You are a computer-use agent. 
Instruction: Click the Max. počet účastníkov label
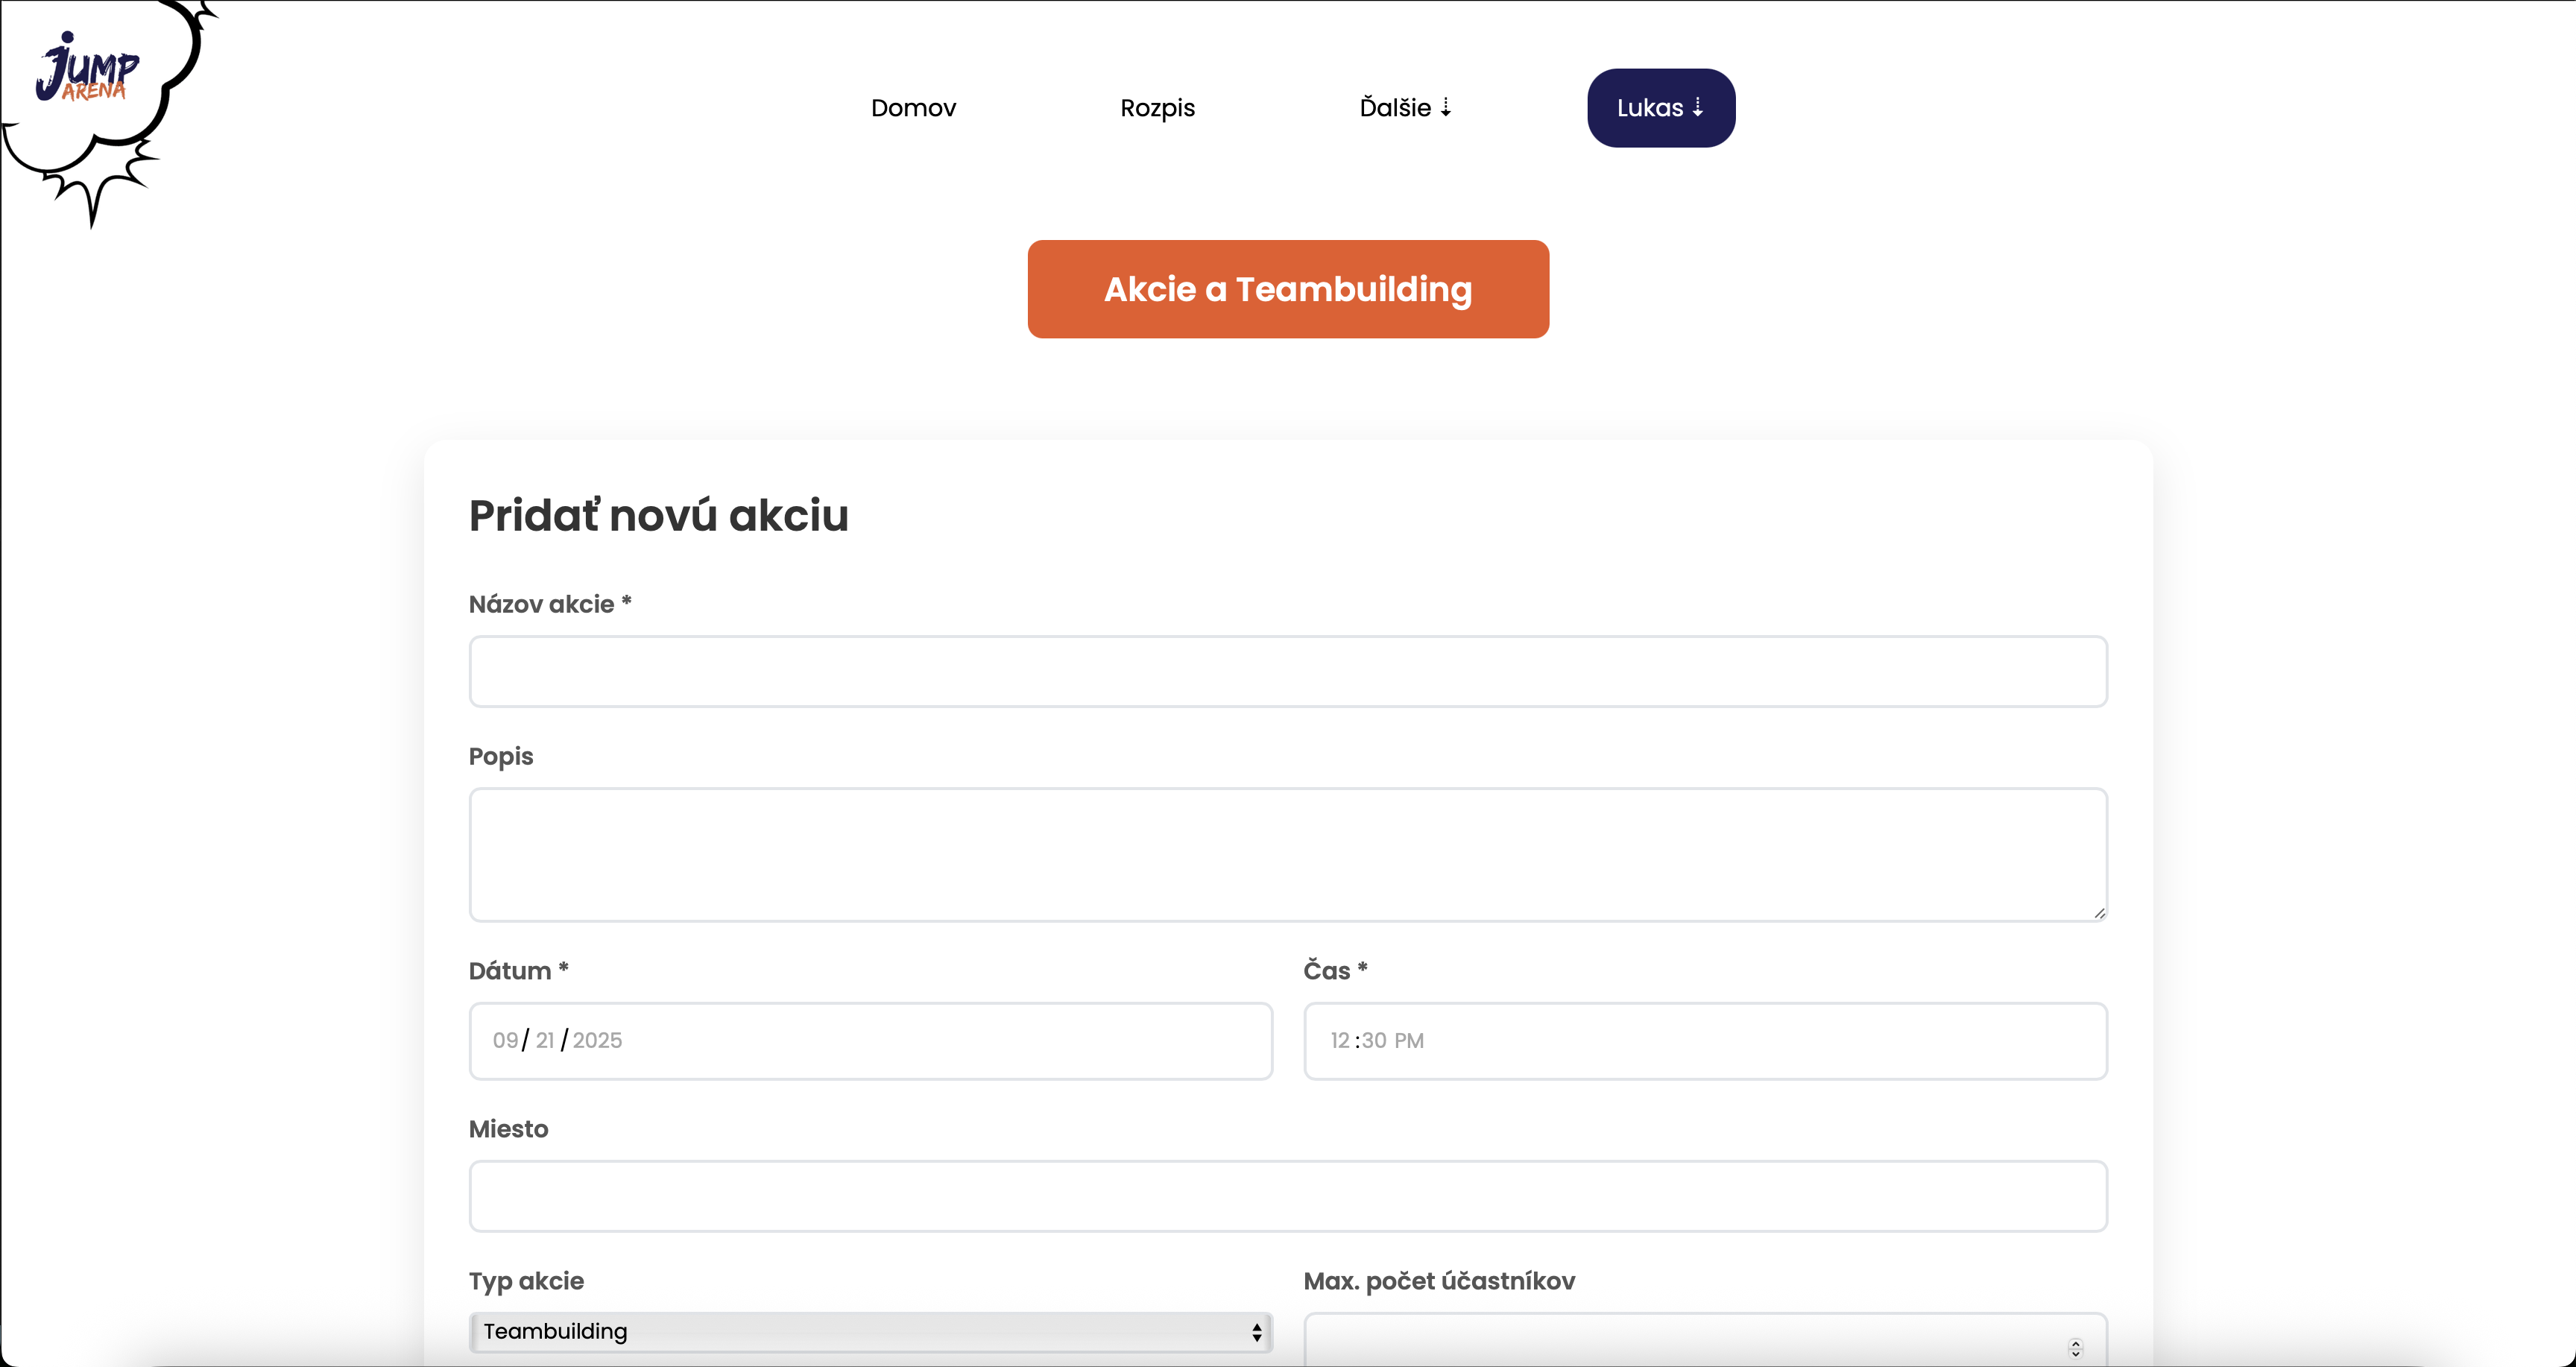coord(1439,1281)
